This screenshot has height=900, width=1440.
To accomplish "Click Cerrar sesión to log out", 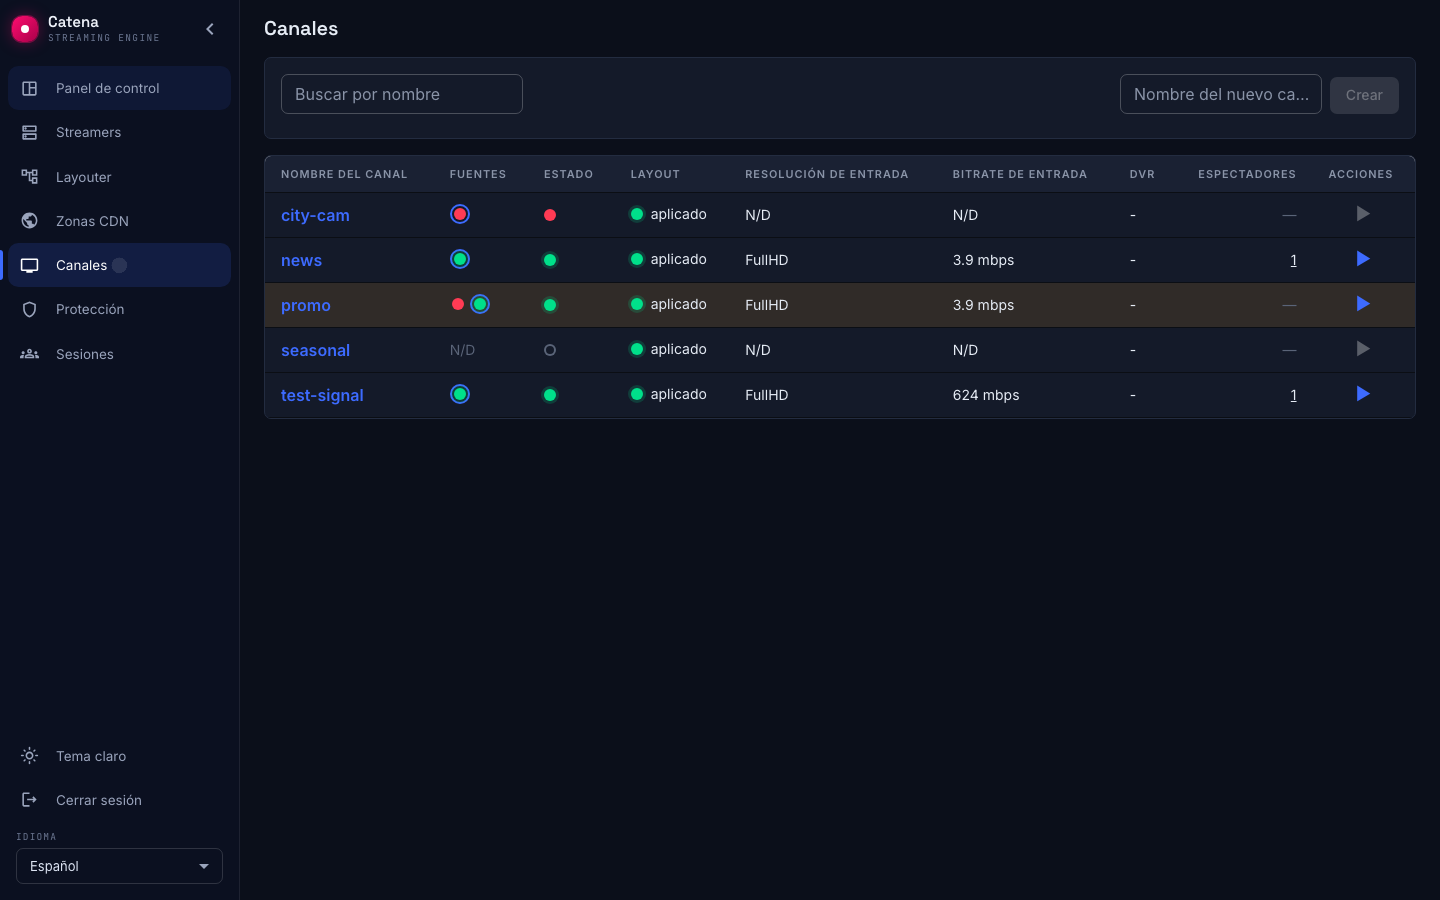I will pyautogui.click(x=119, y=800).
